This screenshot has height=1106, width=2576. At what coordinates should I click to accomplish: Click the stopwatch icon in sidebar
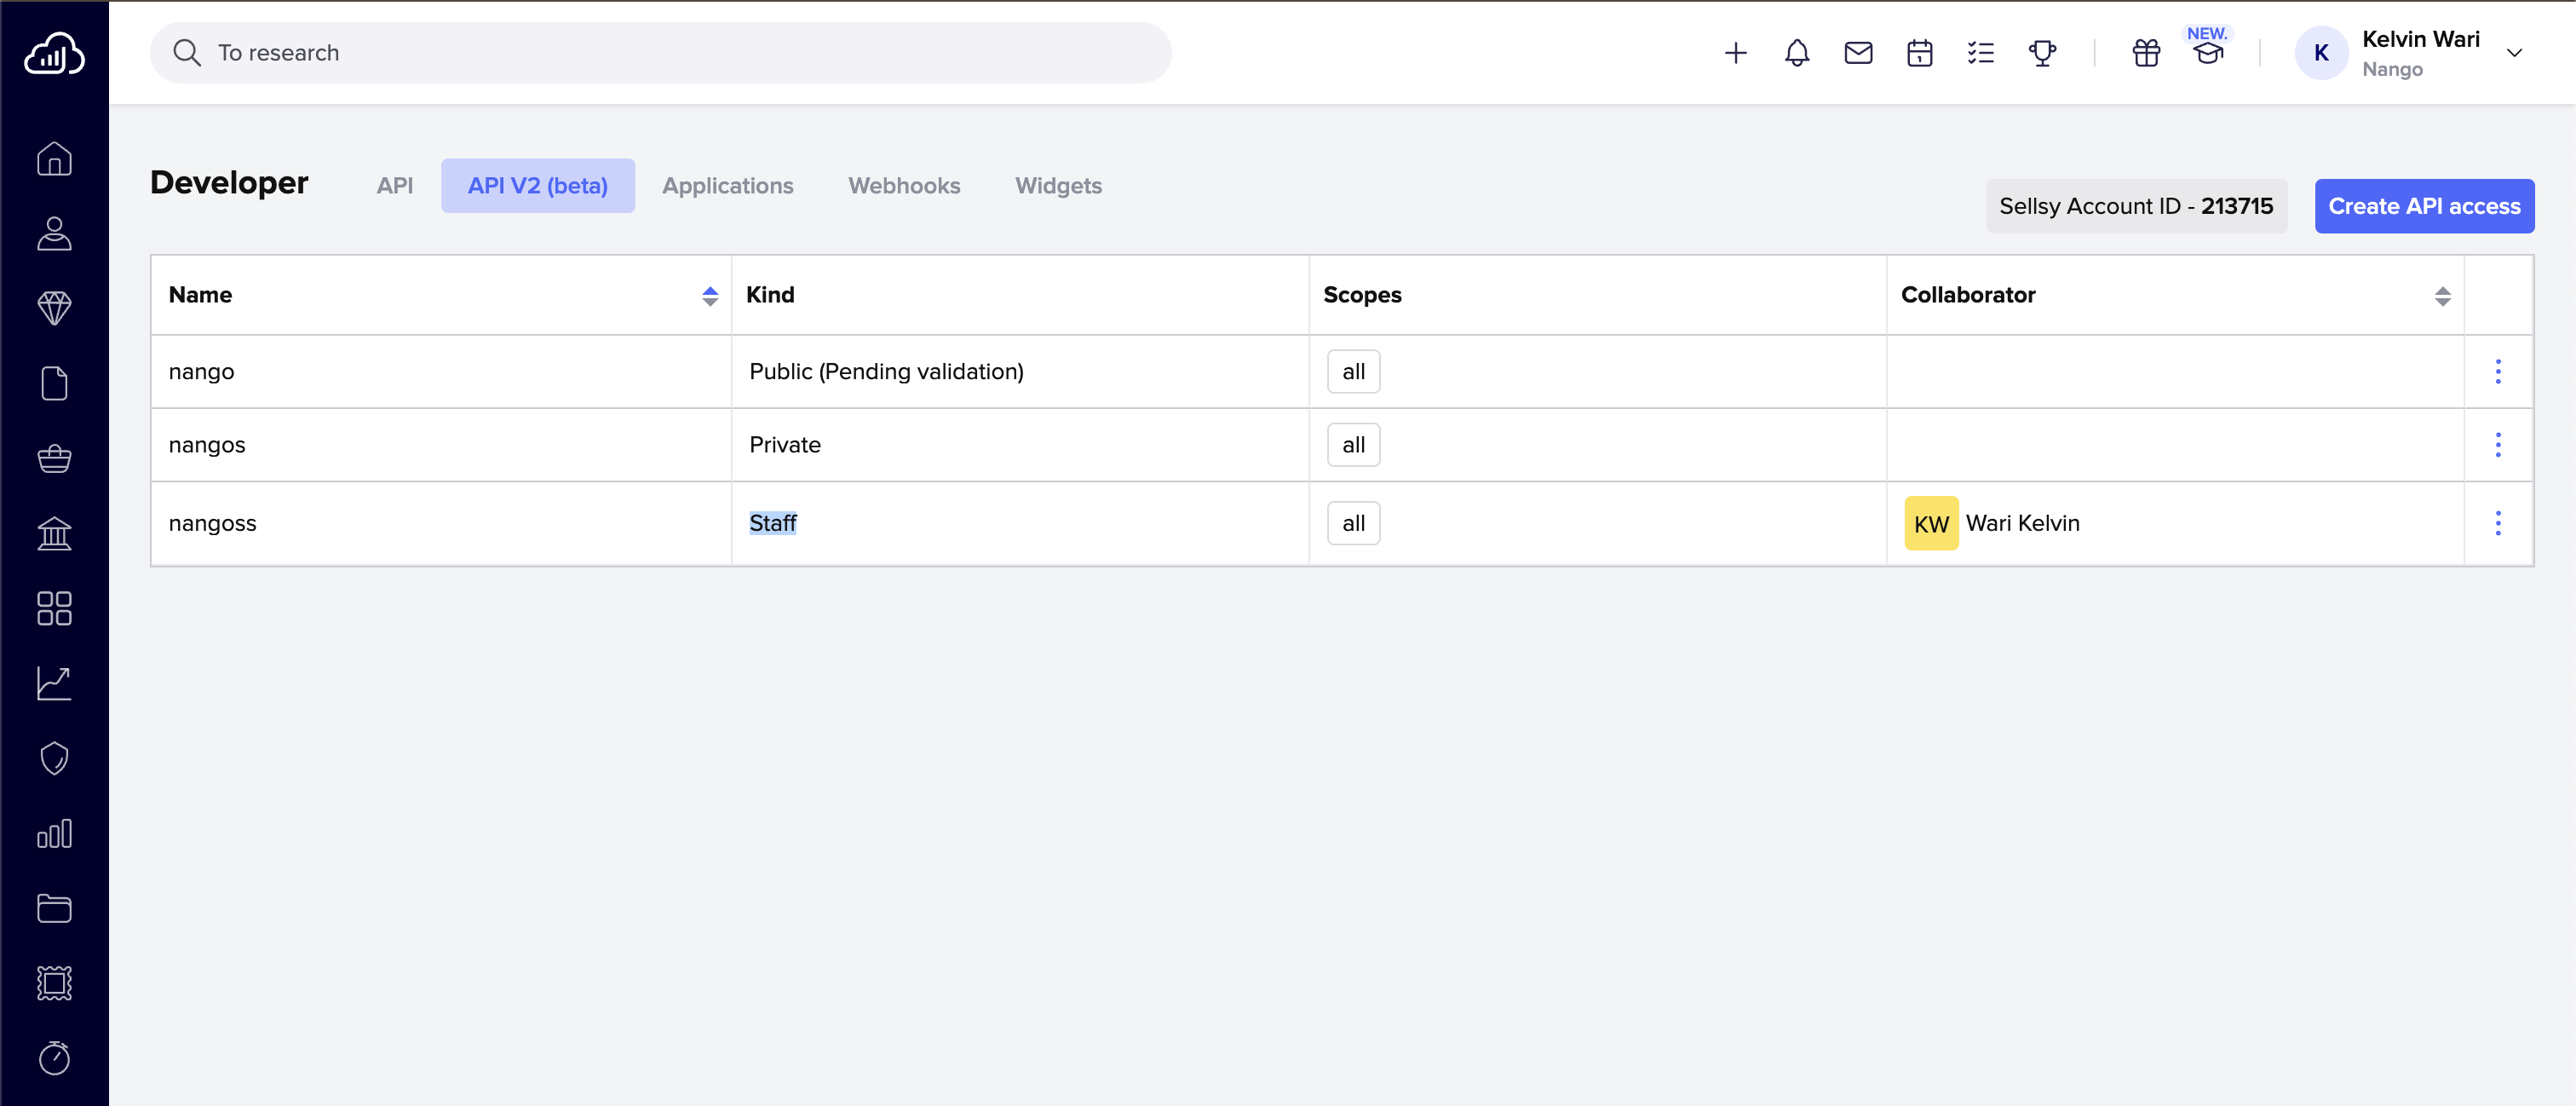[54, 1057]
